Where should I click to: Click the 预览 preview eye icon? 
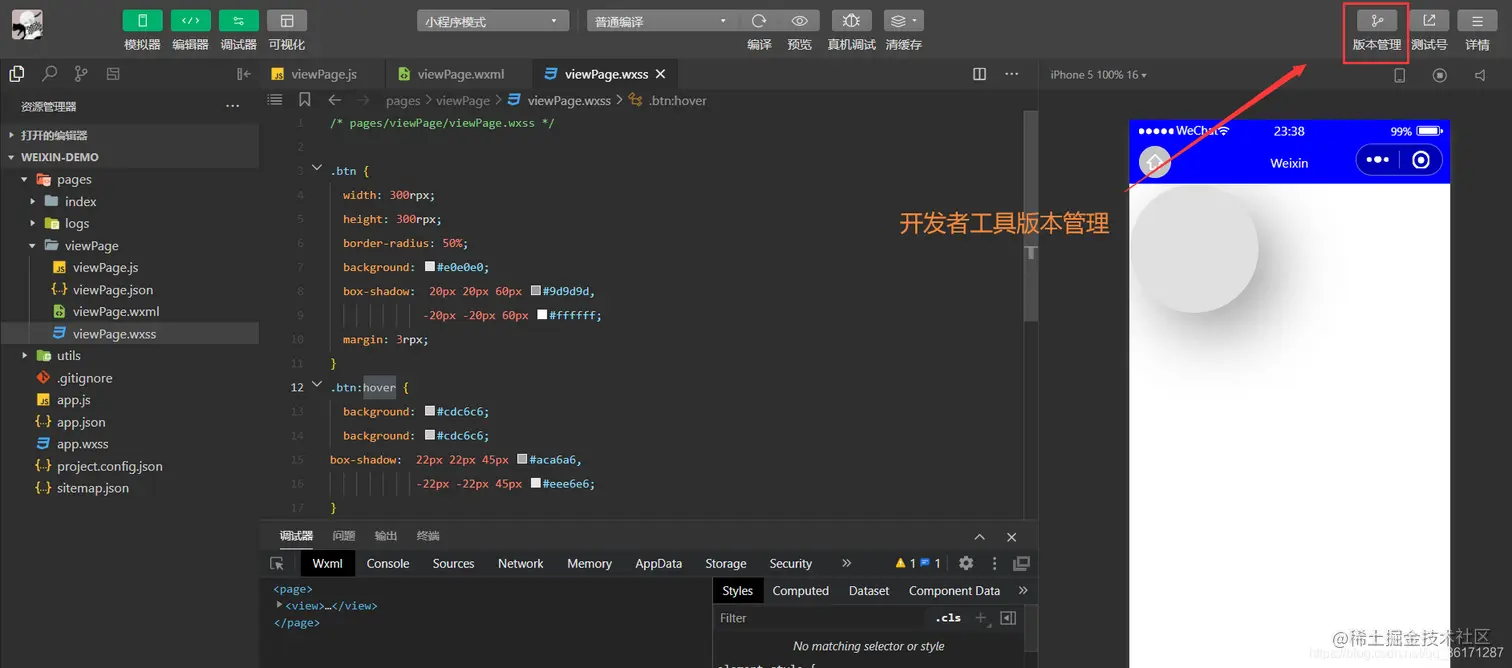pos(799,21)
